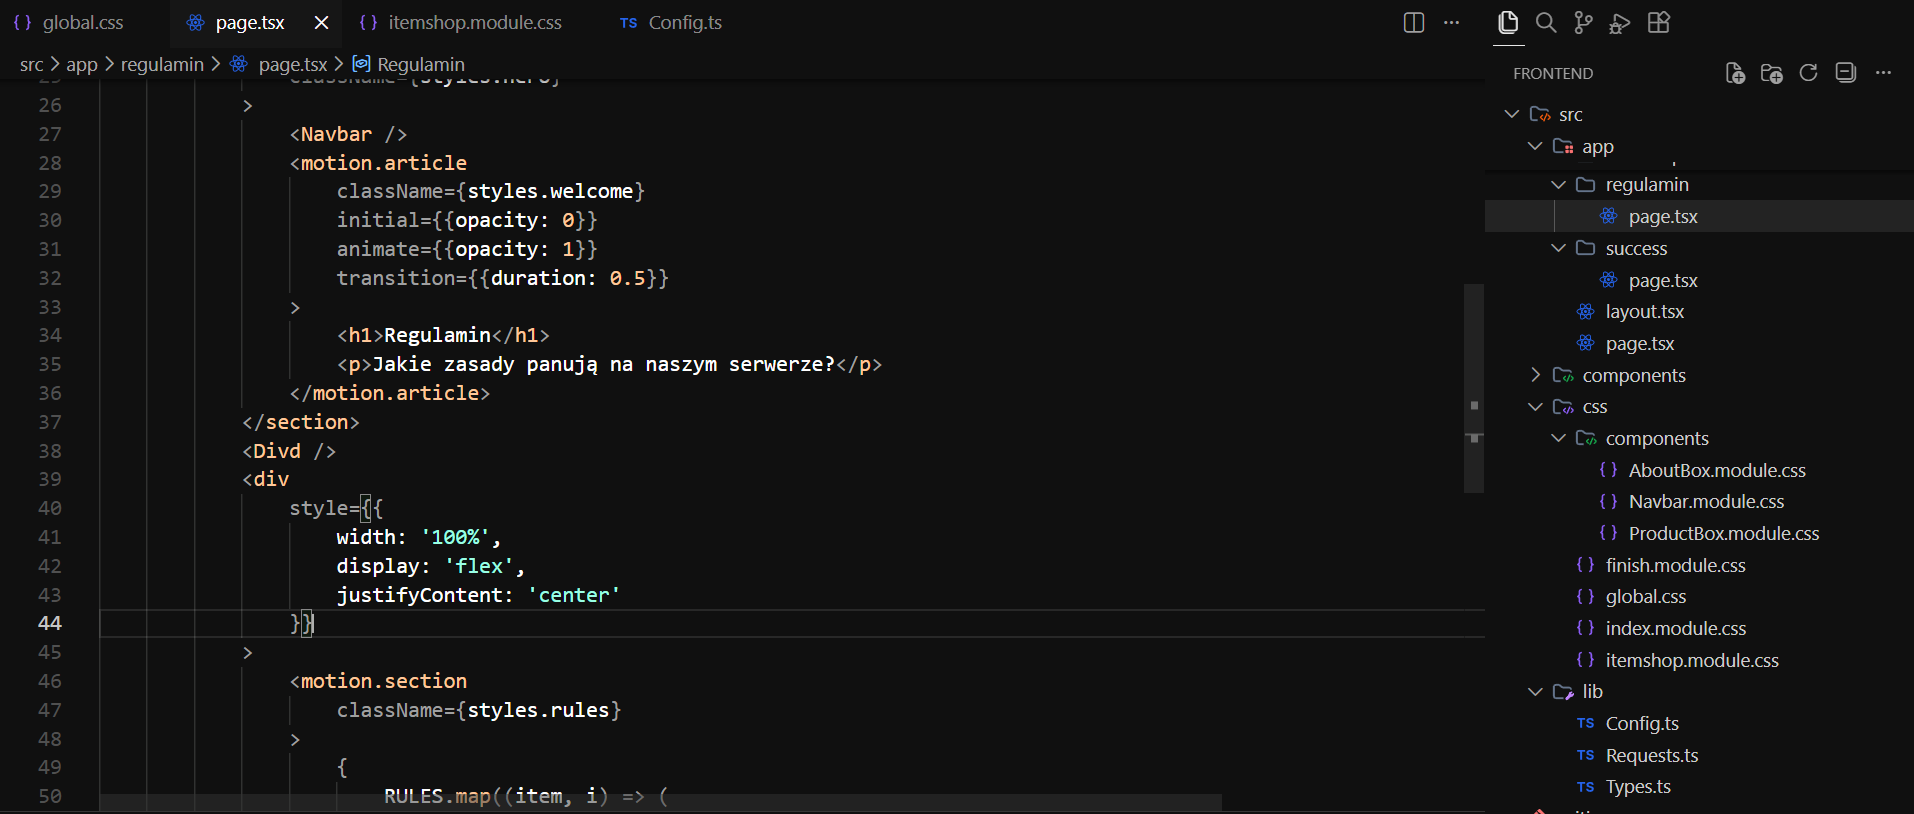Switch to the Config.ts tab
Viewport: 1914px width, 814px height.
(684, 23)
